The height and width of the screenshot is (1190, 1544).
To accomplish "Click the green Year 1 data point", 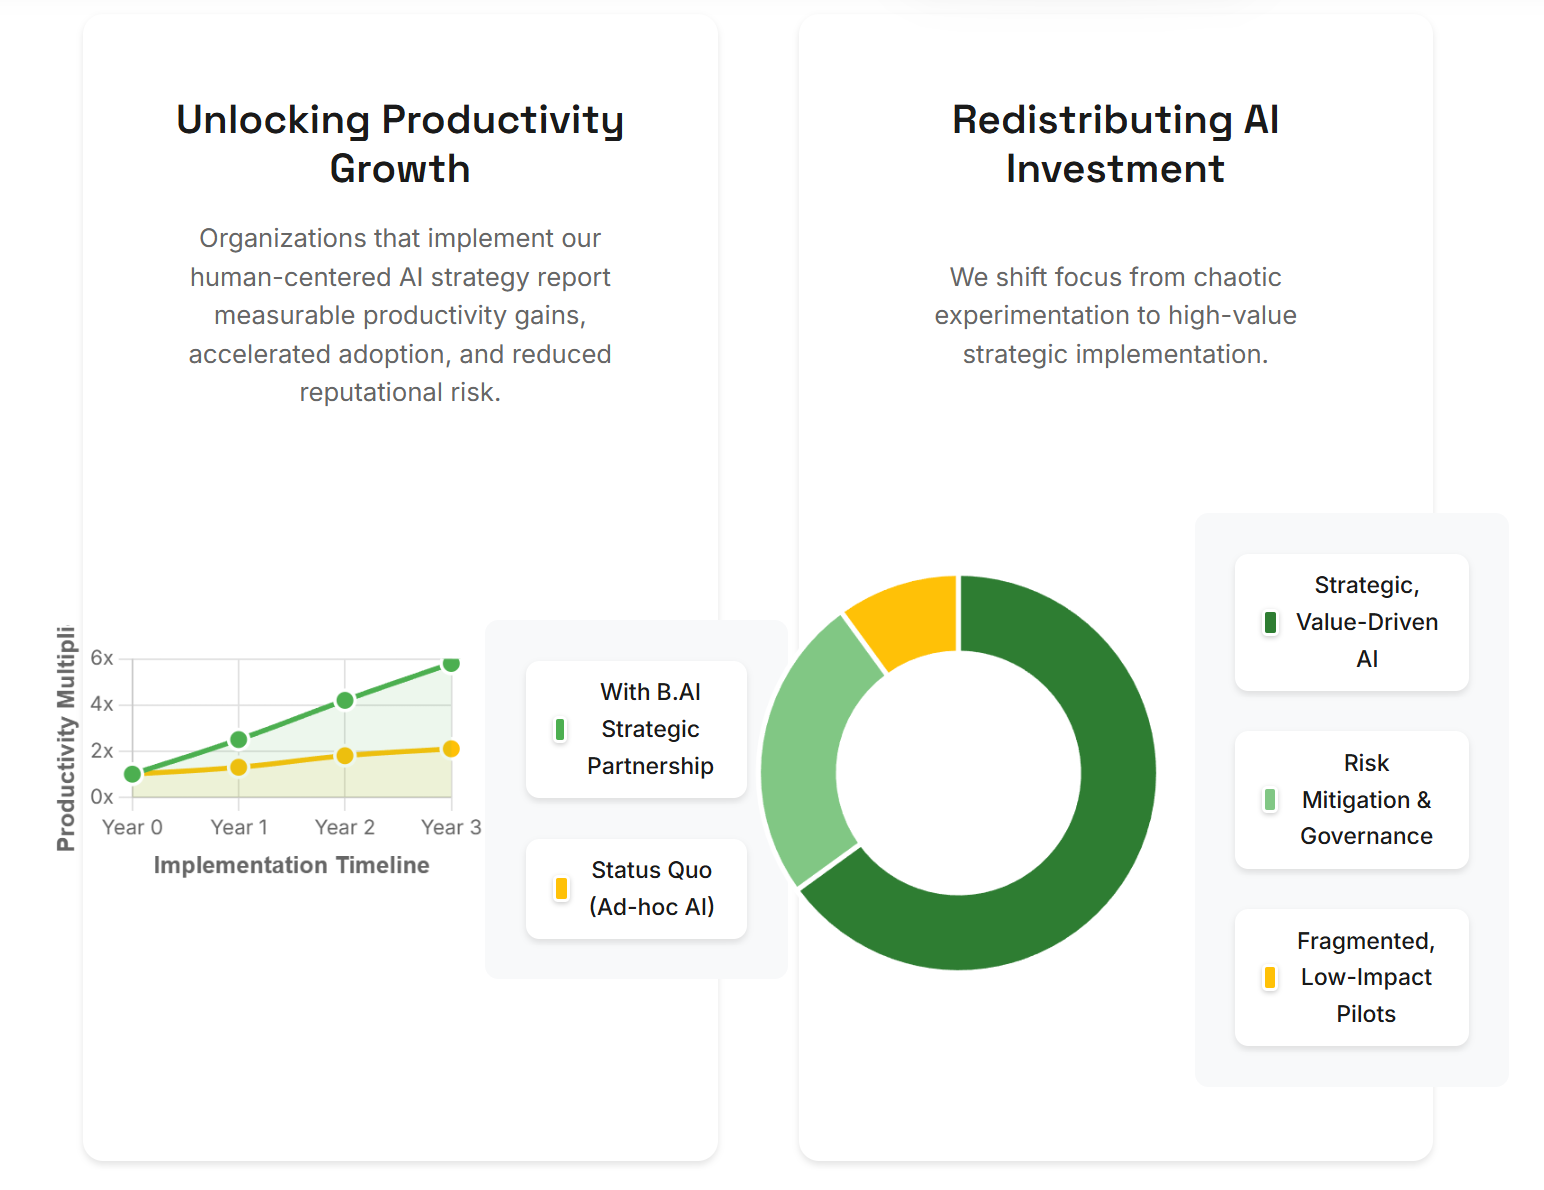I will 239,740.
